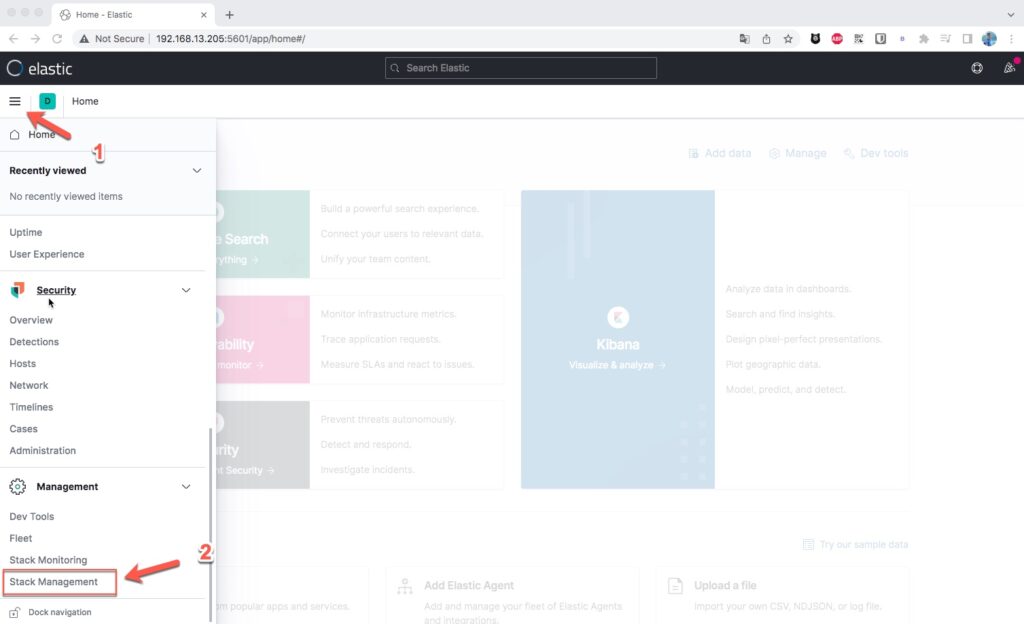Click the Kibana circular logo
1024x624 pixels.
618,317
